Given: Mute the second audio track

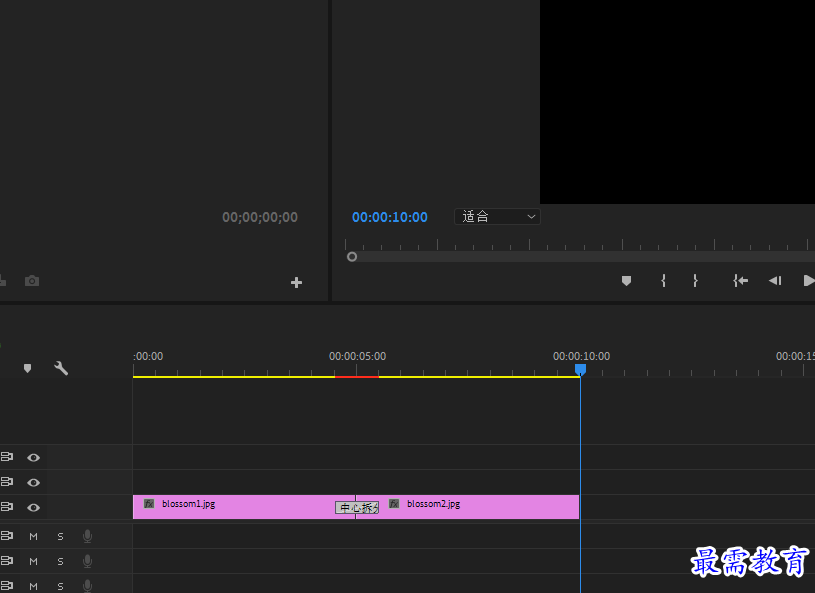Looking at the screenshot, I should (33, 561).
